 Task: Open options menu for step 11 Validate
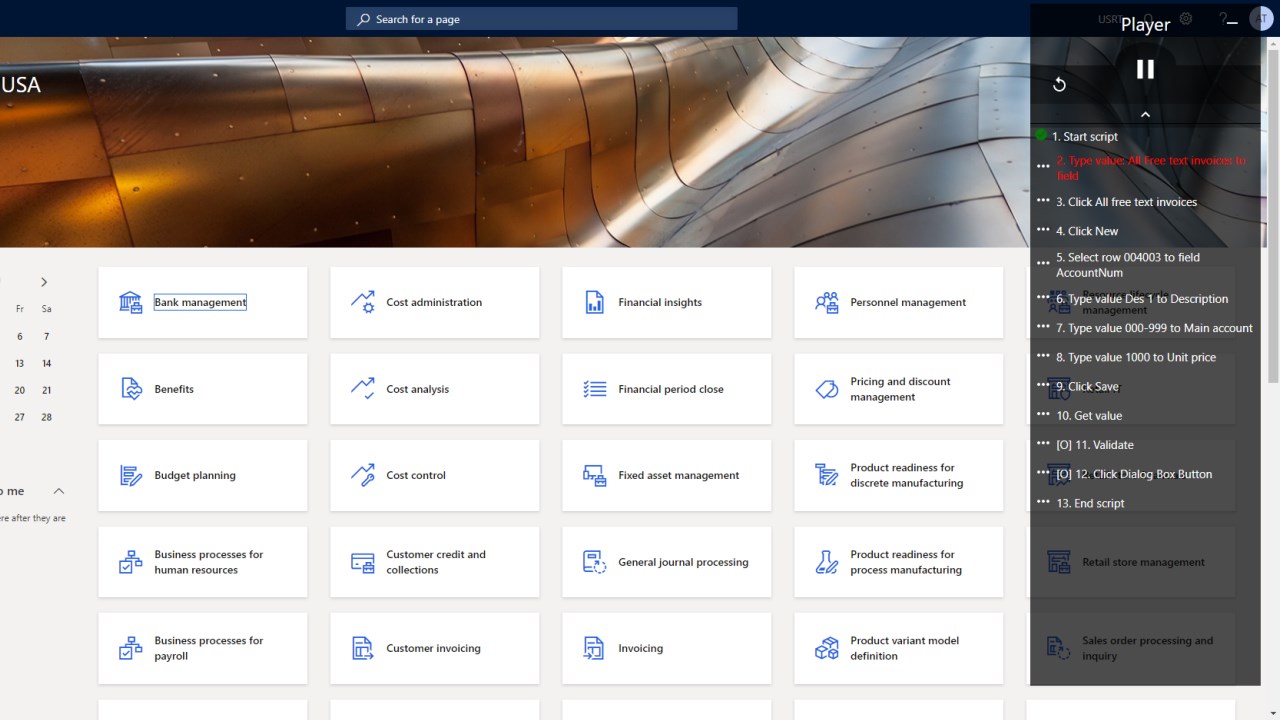pyautogui.click(x=1043, y=443)
